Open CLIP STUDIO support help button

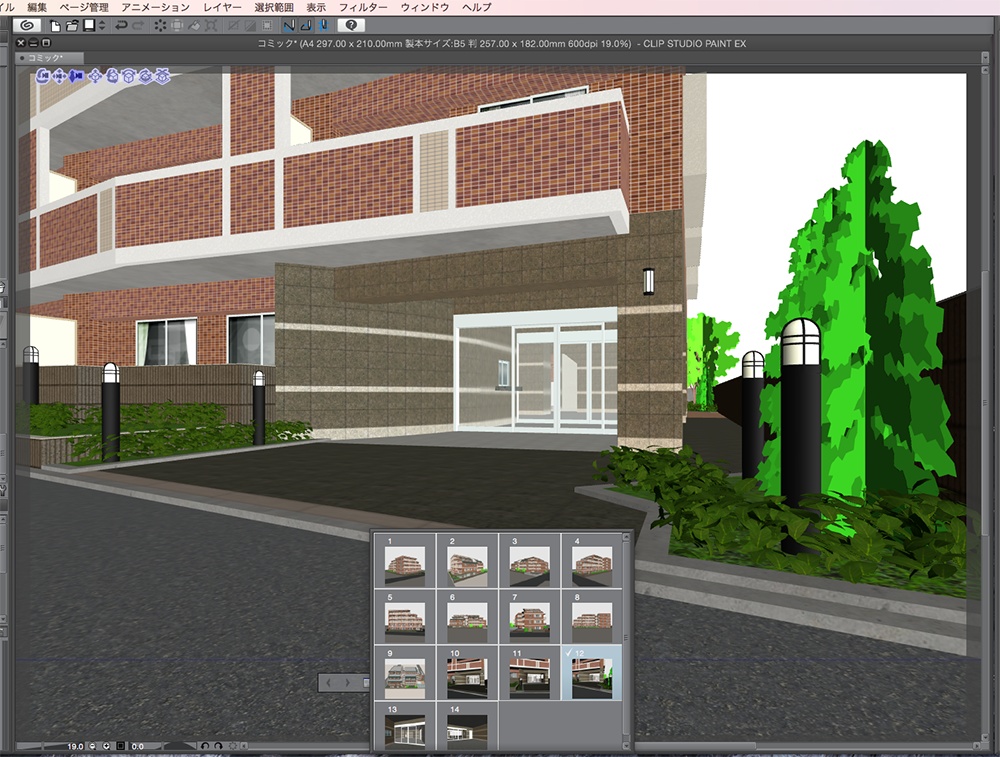click(351, 26)
